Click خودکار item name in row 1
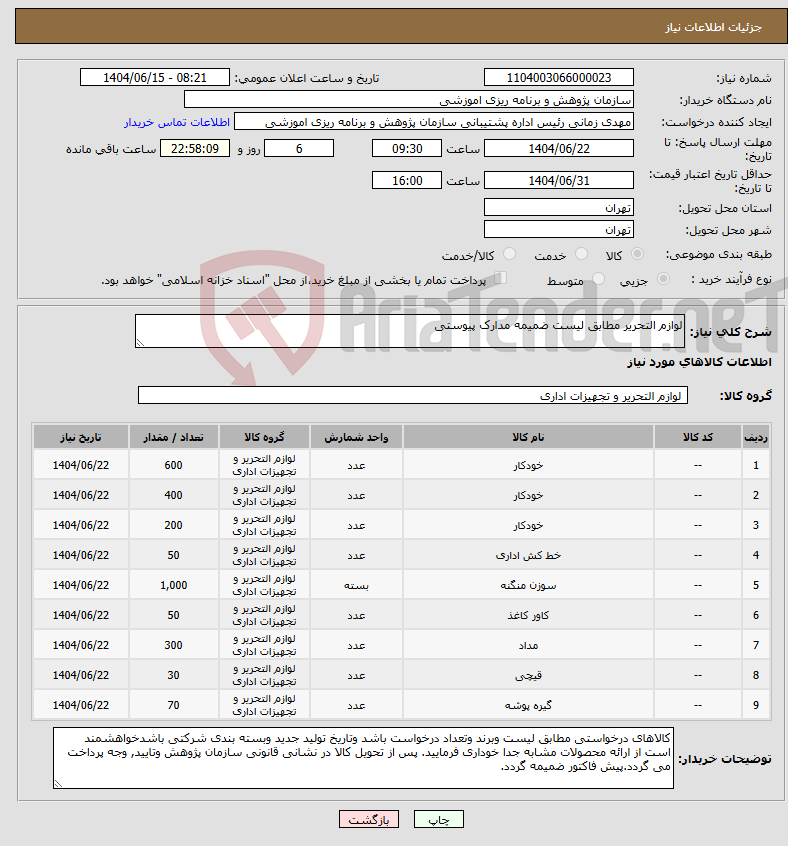 [x=528, y=465]
